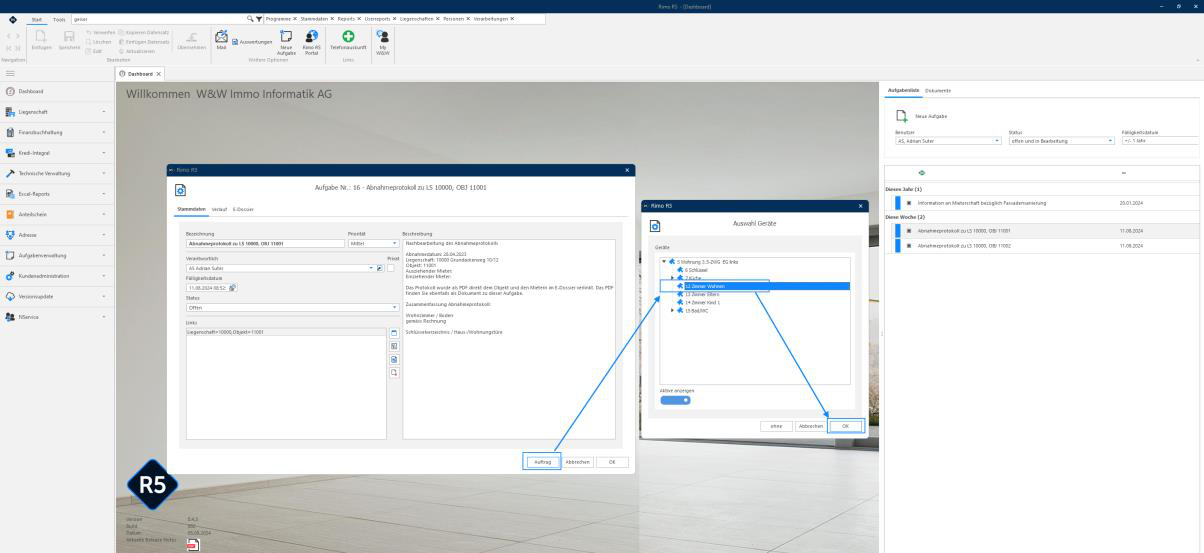Click the Neue Aufgabe icon in Aufgabenliste panel

point(901,116)
